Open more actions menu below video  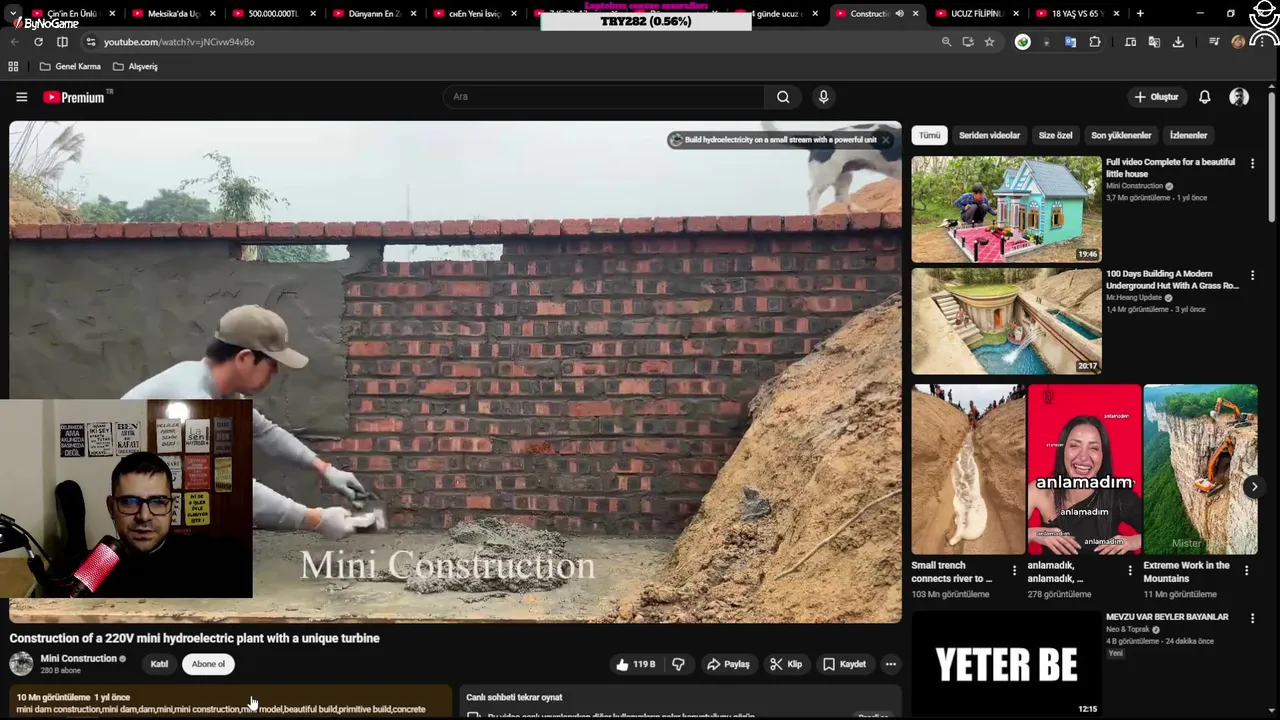pos(890,664)
